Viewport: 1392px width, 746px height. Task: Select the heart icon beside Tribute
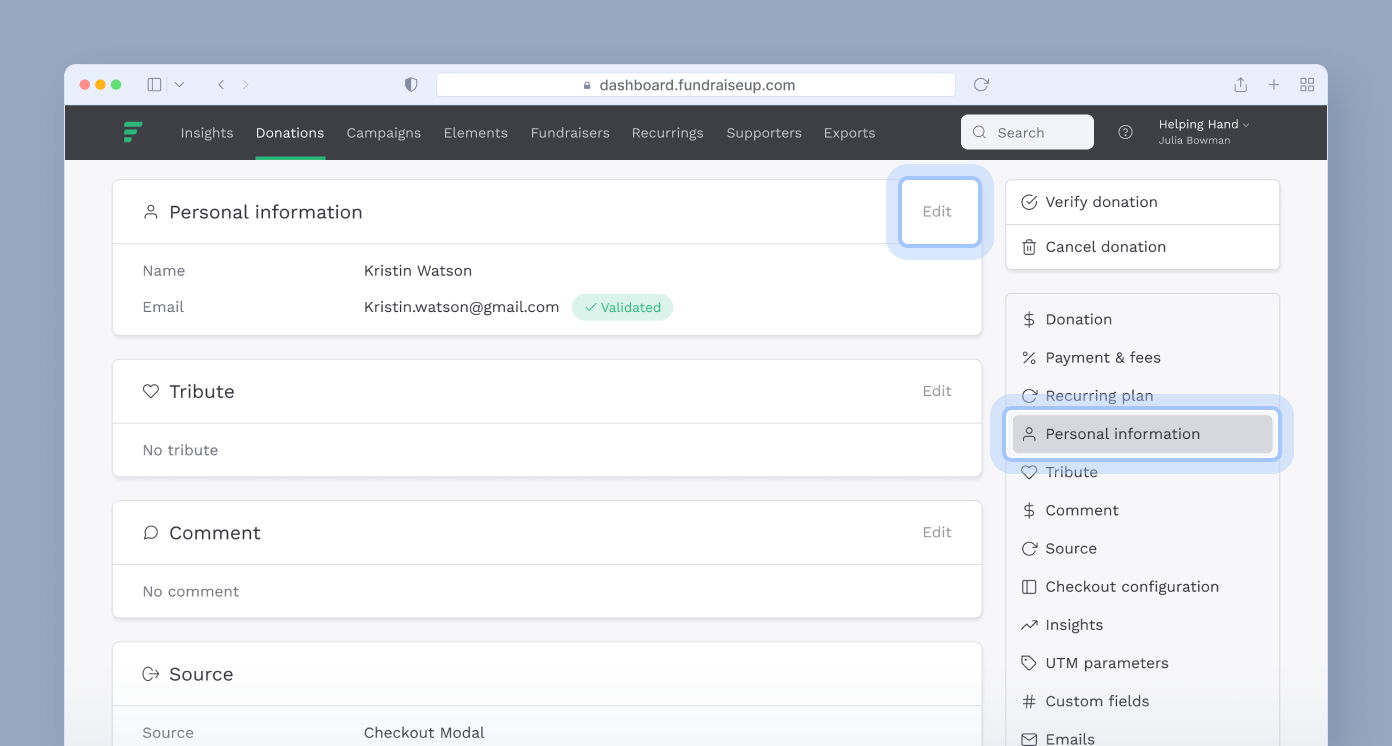[x=1029, y=472]
